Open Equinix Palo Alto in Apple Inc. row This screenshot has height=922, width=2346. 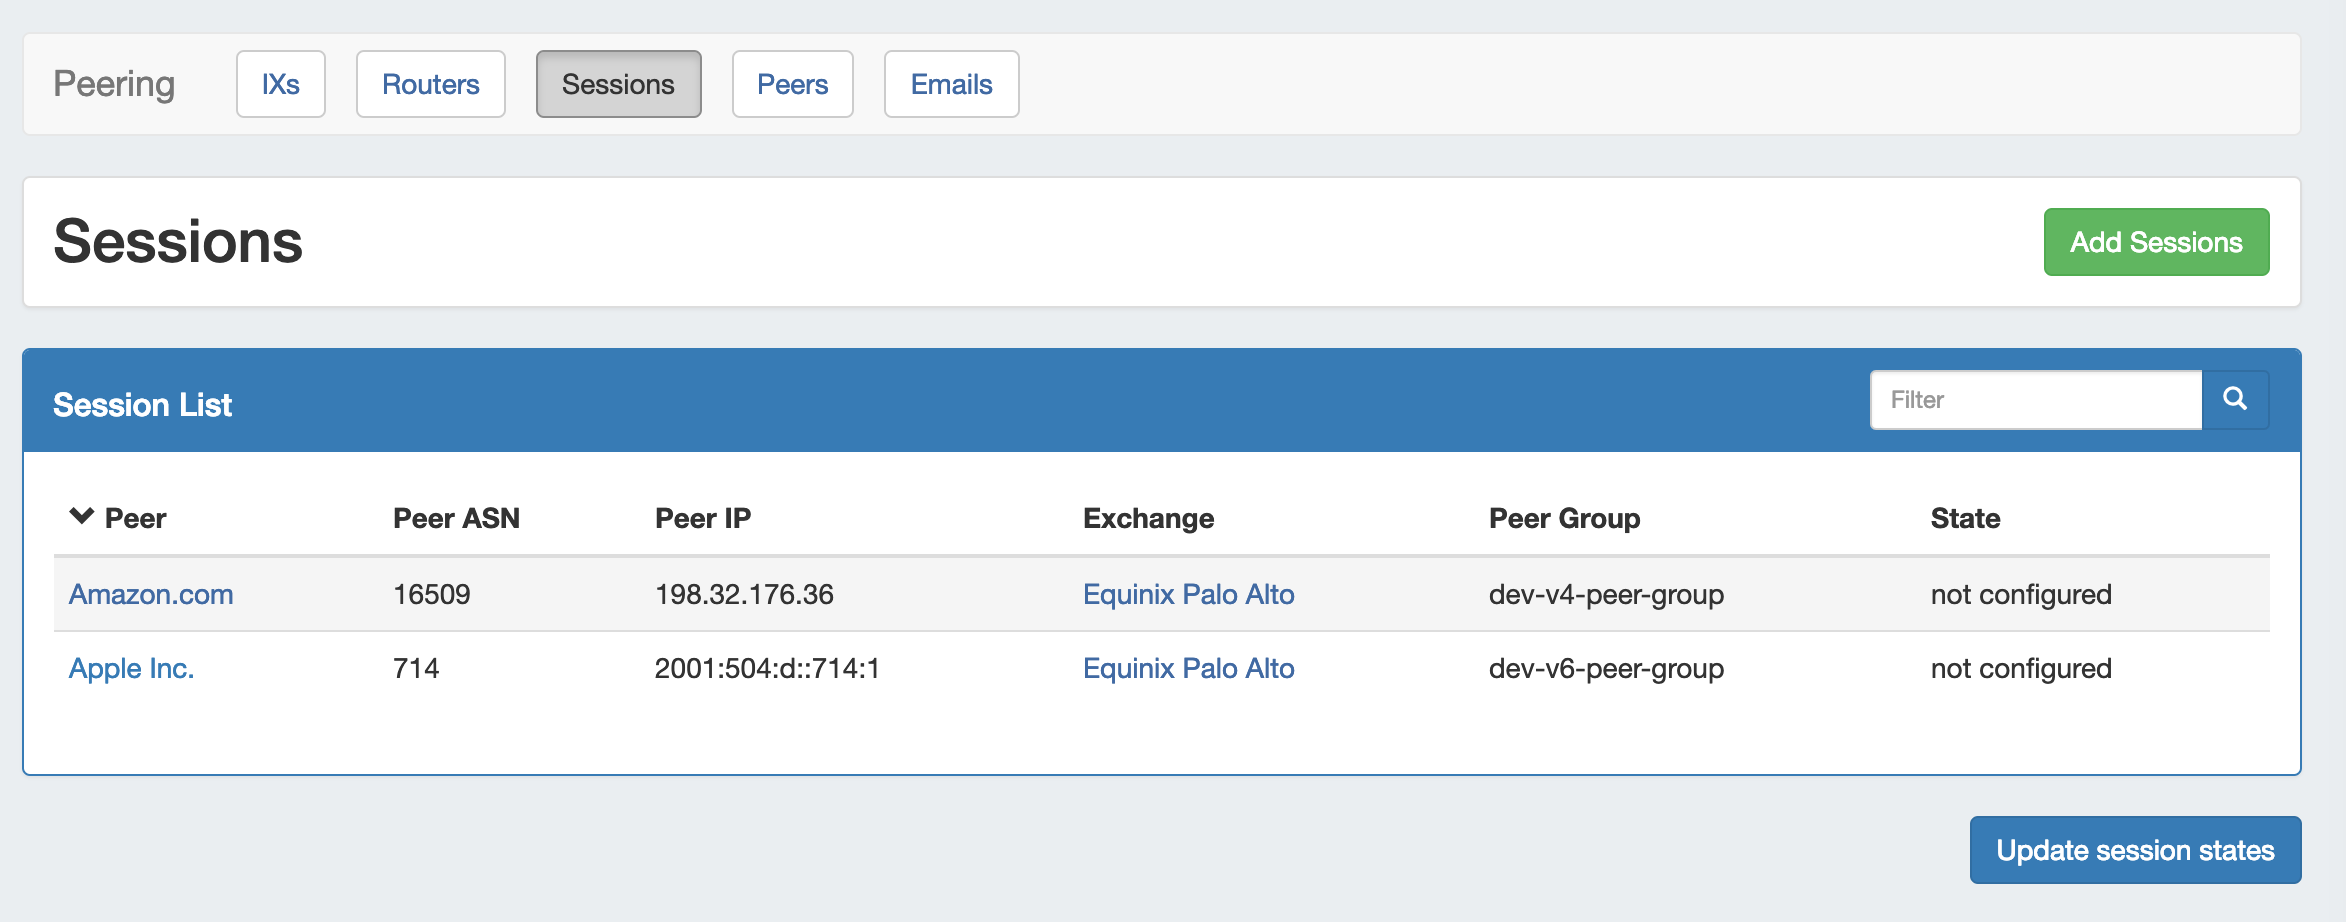[1189, 668]
